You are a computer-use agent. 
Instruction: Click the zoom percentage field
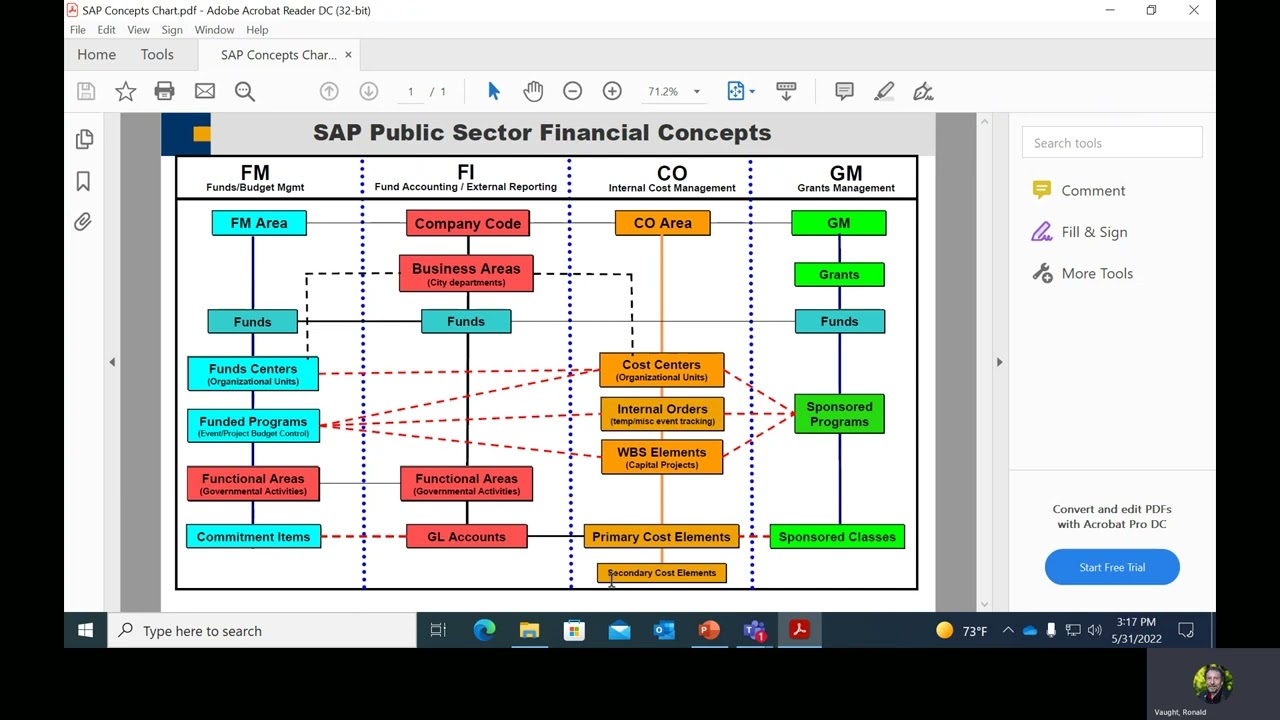(x=663, y=91)
